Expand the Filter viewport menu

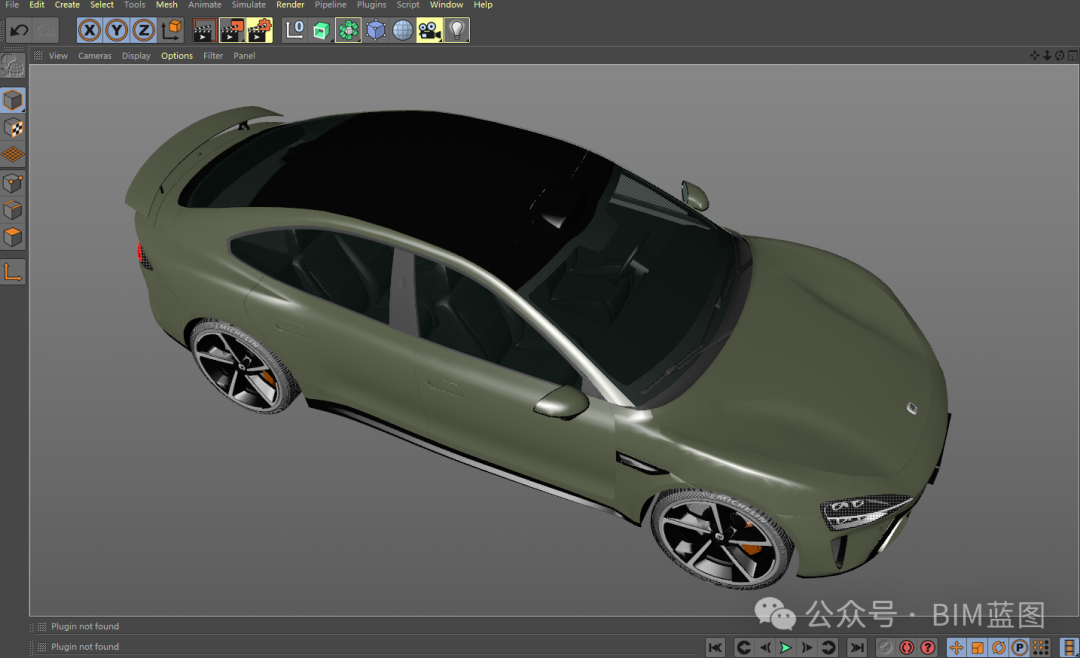pos(212,56)
